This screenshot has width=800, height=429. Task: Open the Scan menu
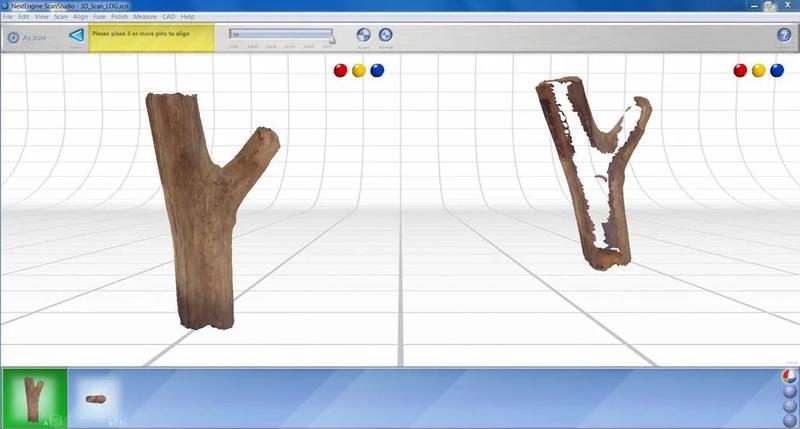coord(60,17)
